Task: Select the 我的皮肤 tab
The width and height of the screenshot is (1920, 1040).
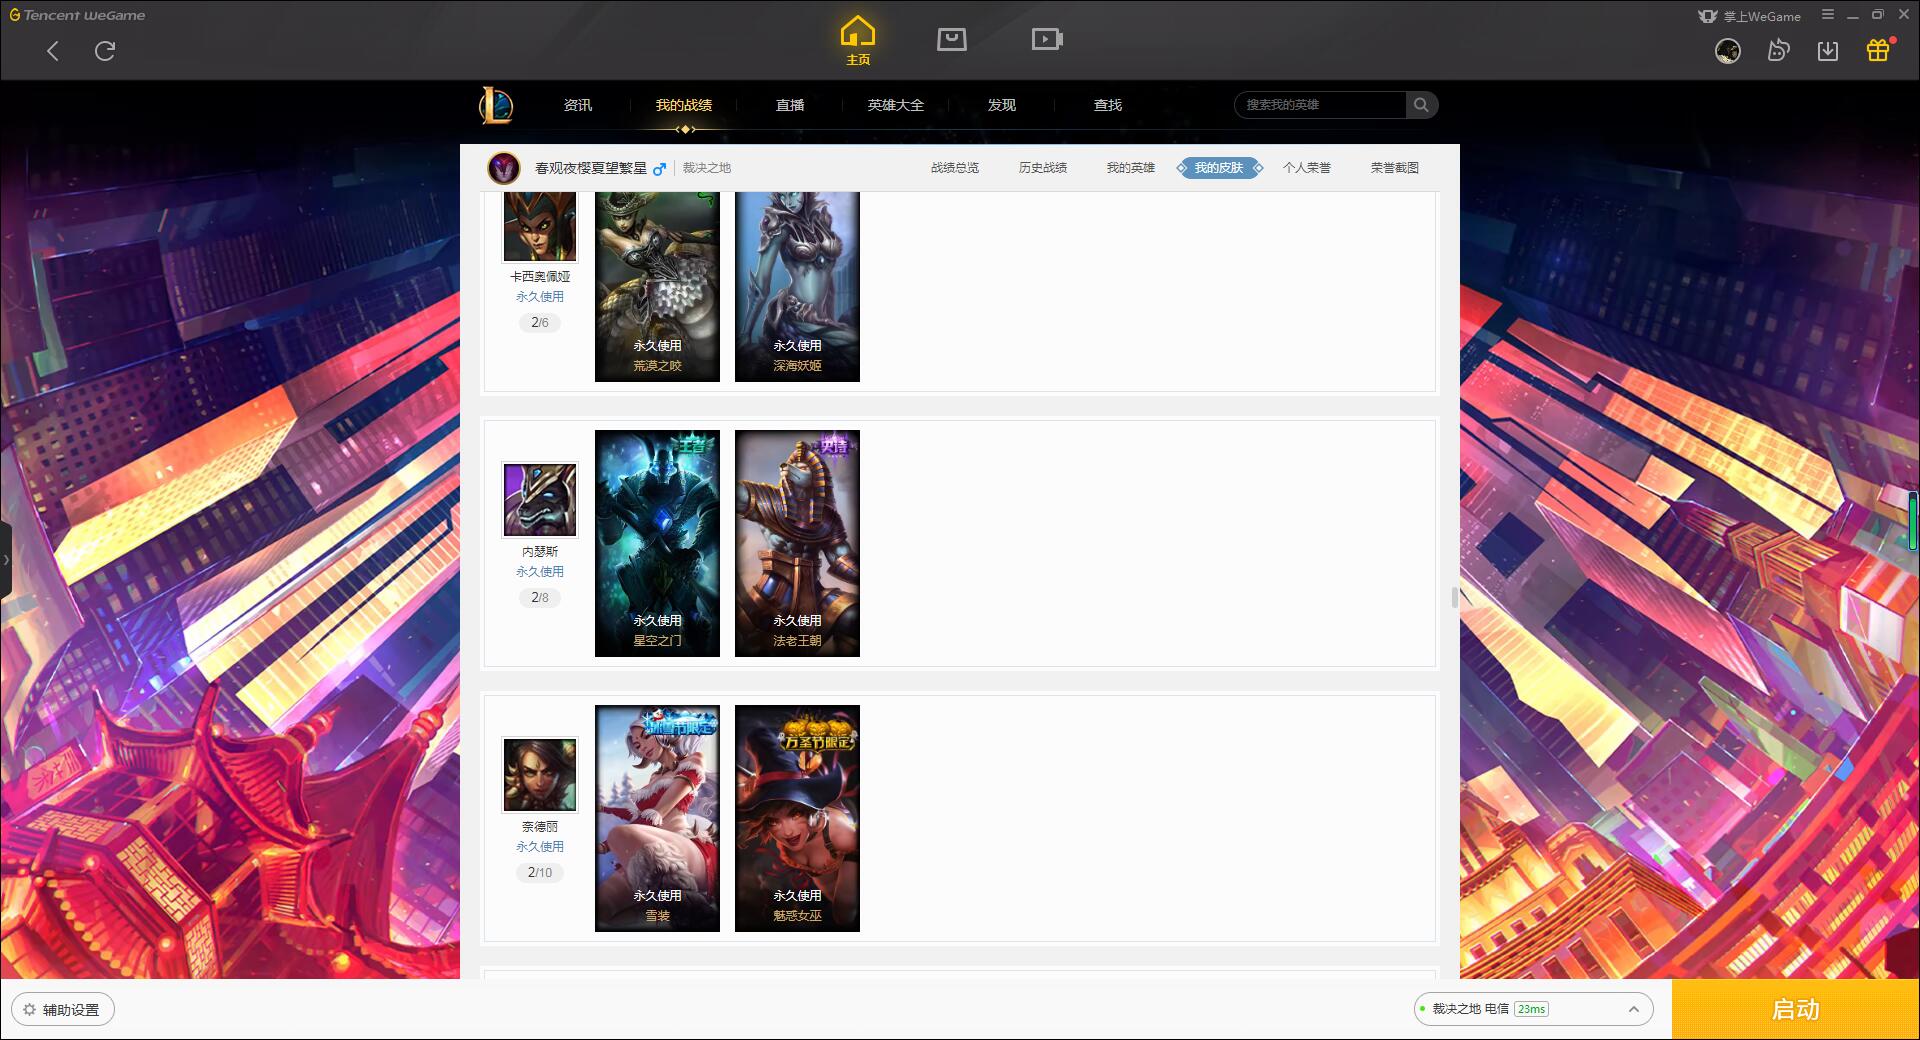Action: coord(1219,168)
